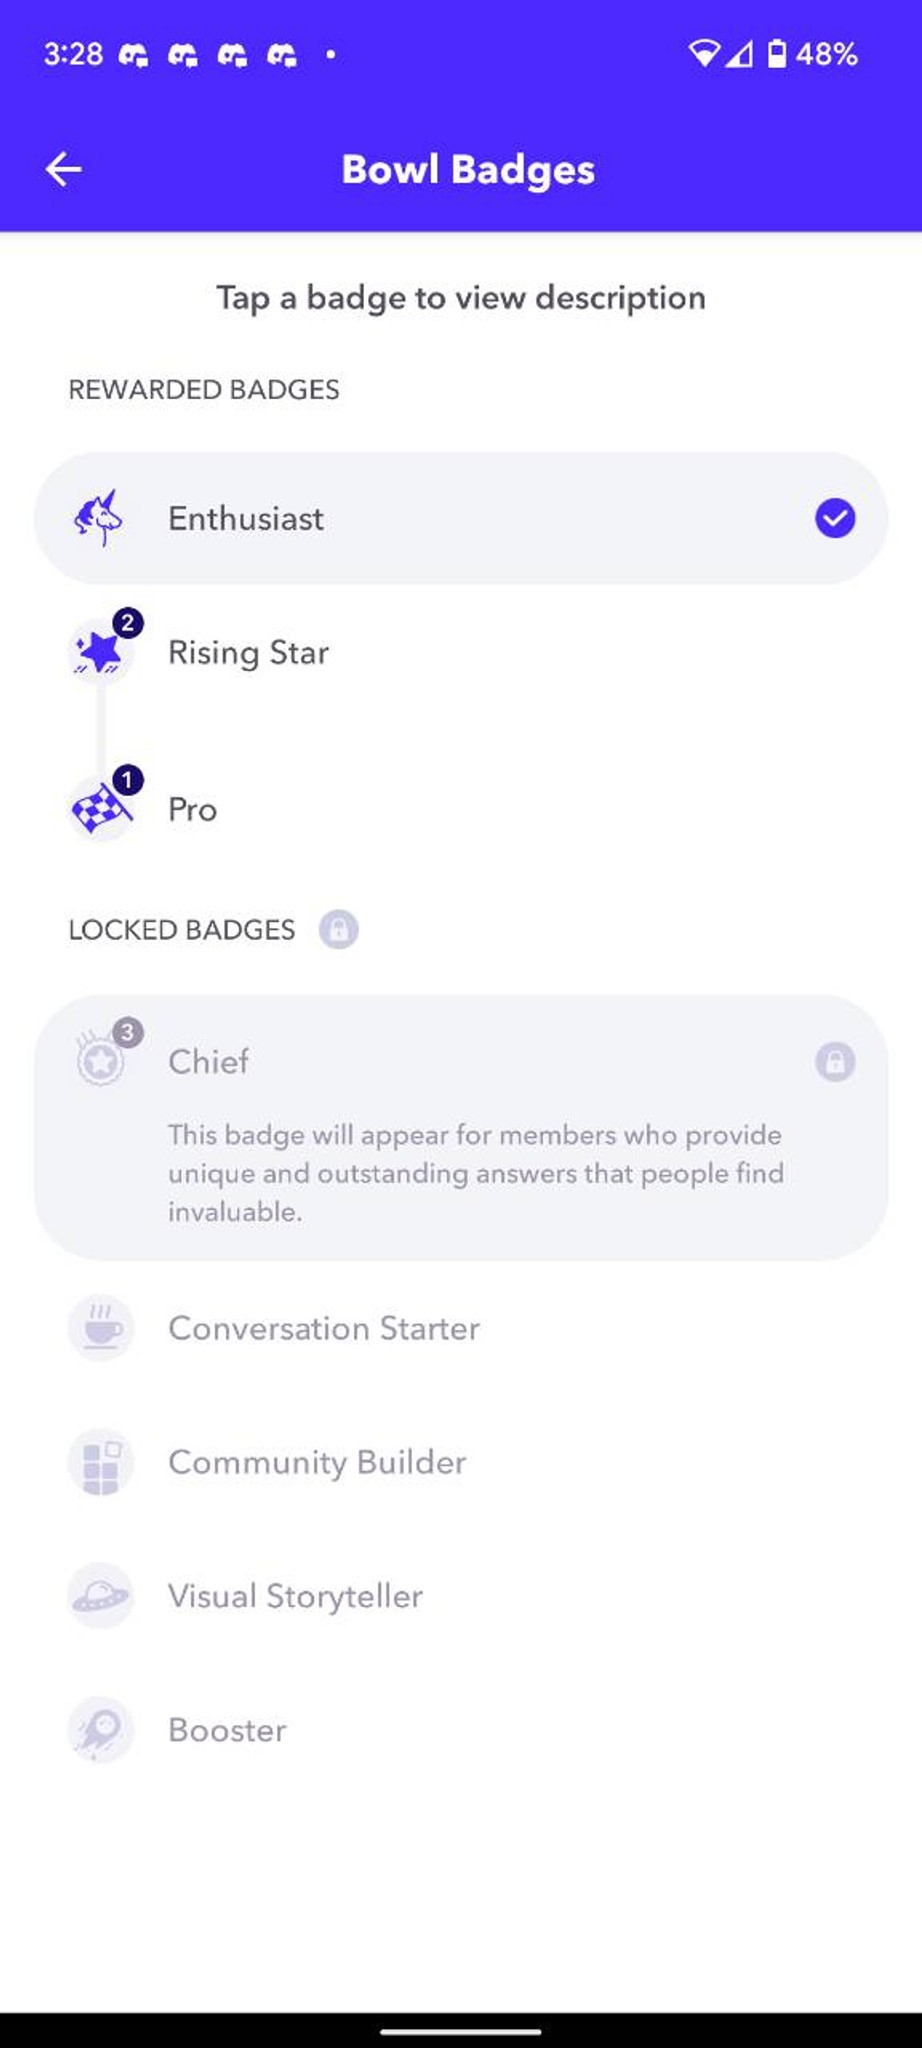922x2048 pixels.
Task: Tap the Visual Storyteller UFO icon
Action: [x=100, y=1596]
